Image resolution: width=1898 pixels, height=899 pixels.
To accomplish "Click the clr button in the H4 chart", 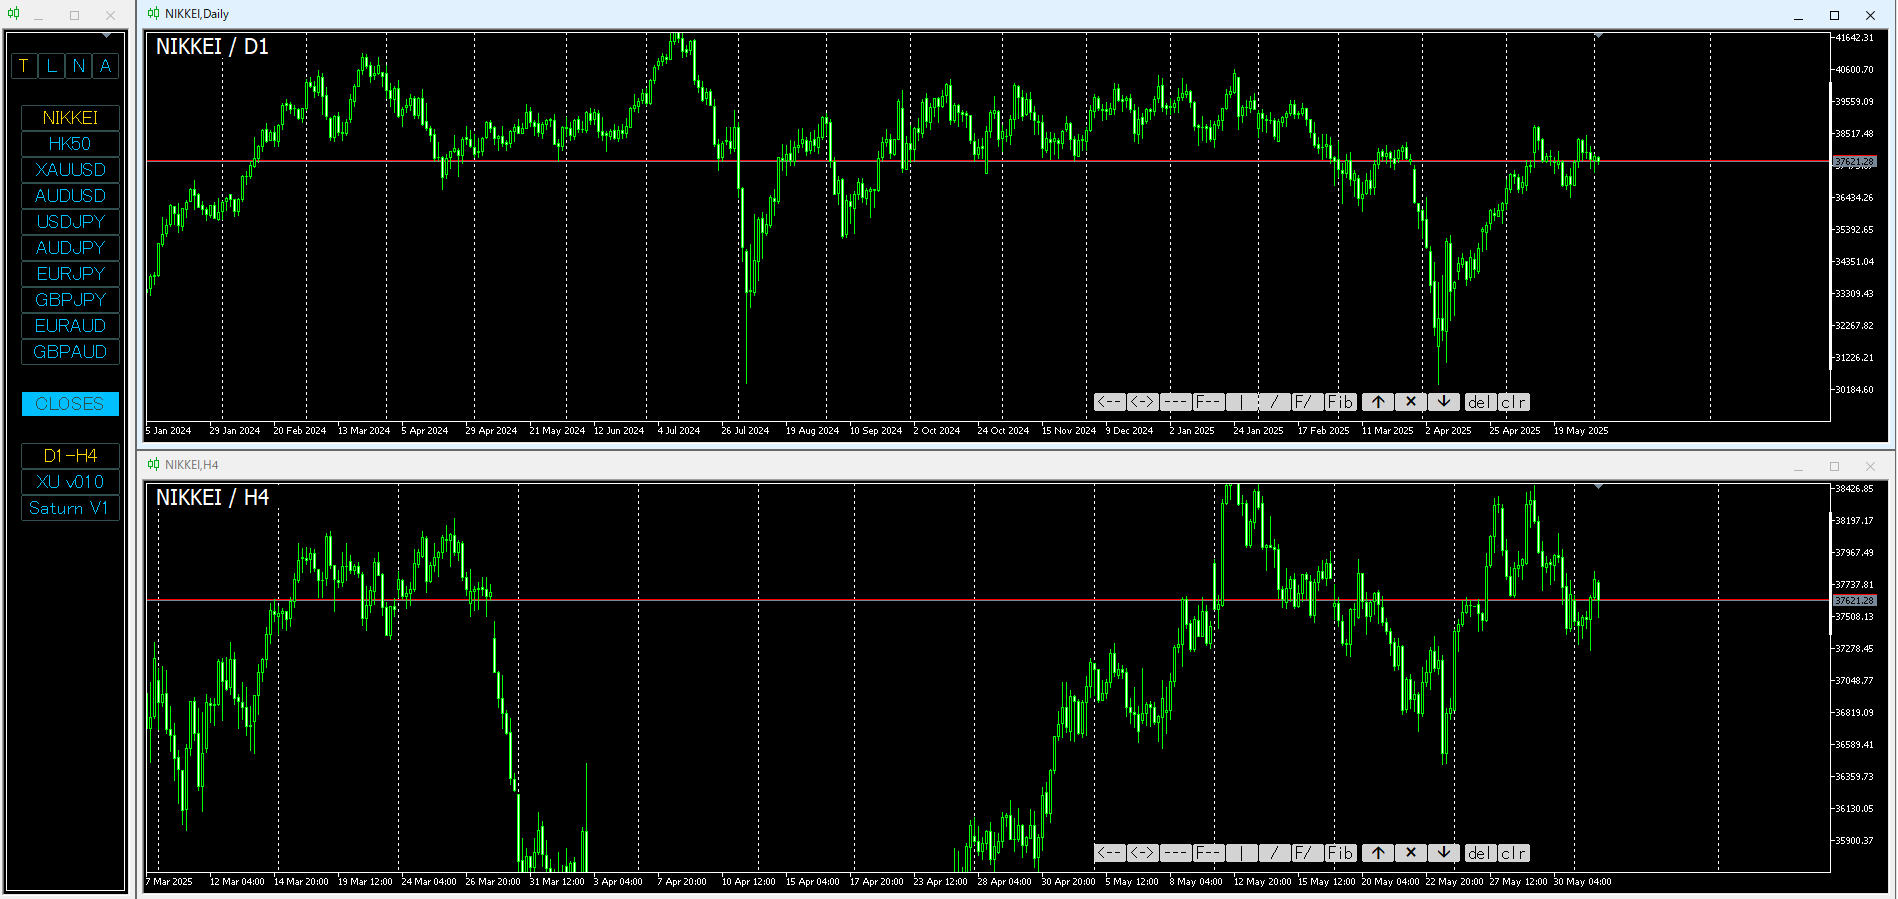I will click(1514, 853).
